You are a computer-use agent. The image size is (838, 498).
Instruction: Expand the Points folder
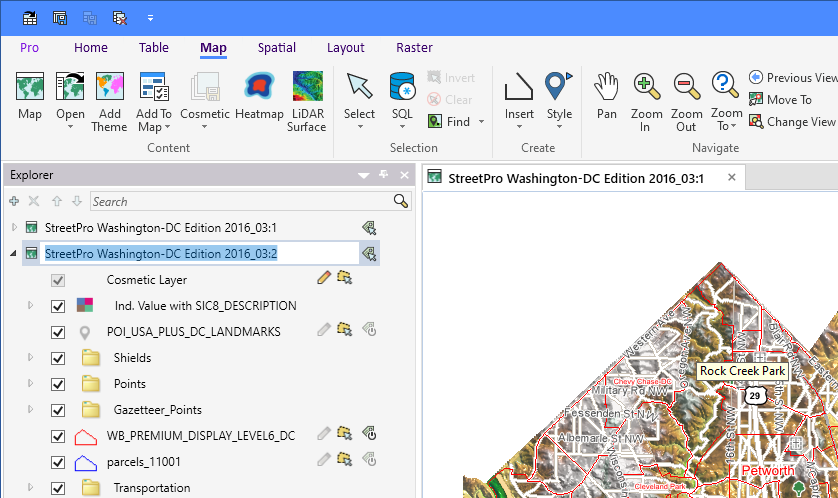30,383
